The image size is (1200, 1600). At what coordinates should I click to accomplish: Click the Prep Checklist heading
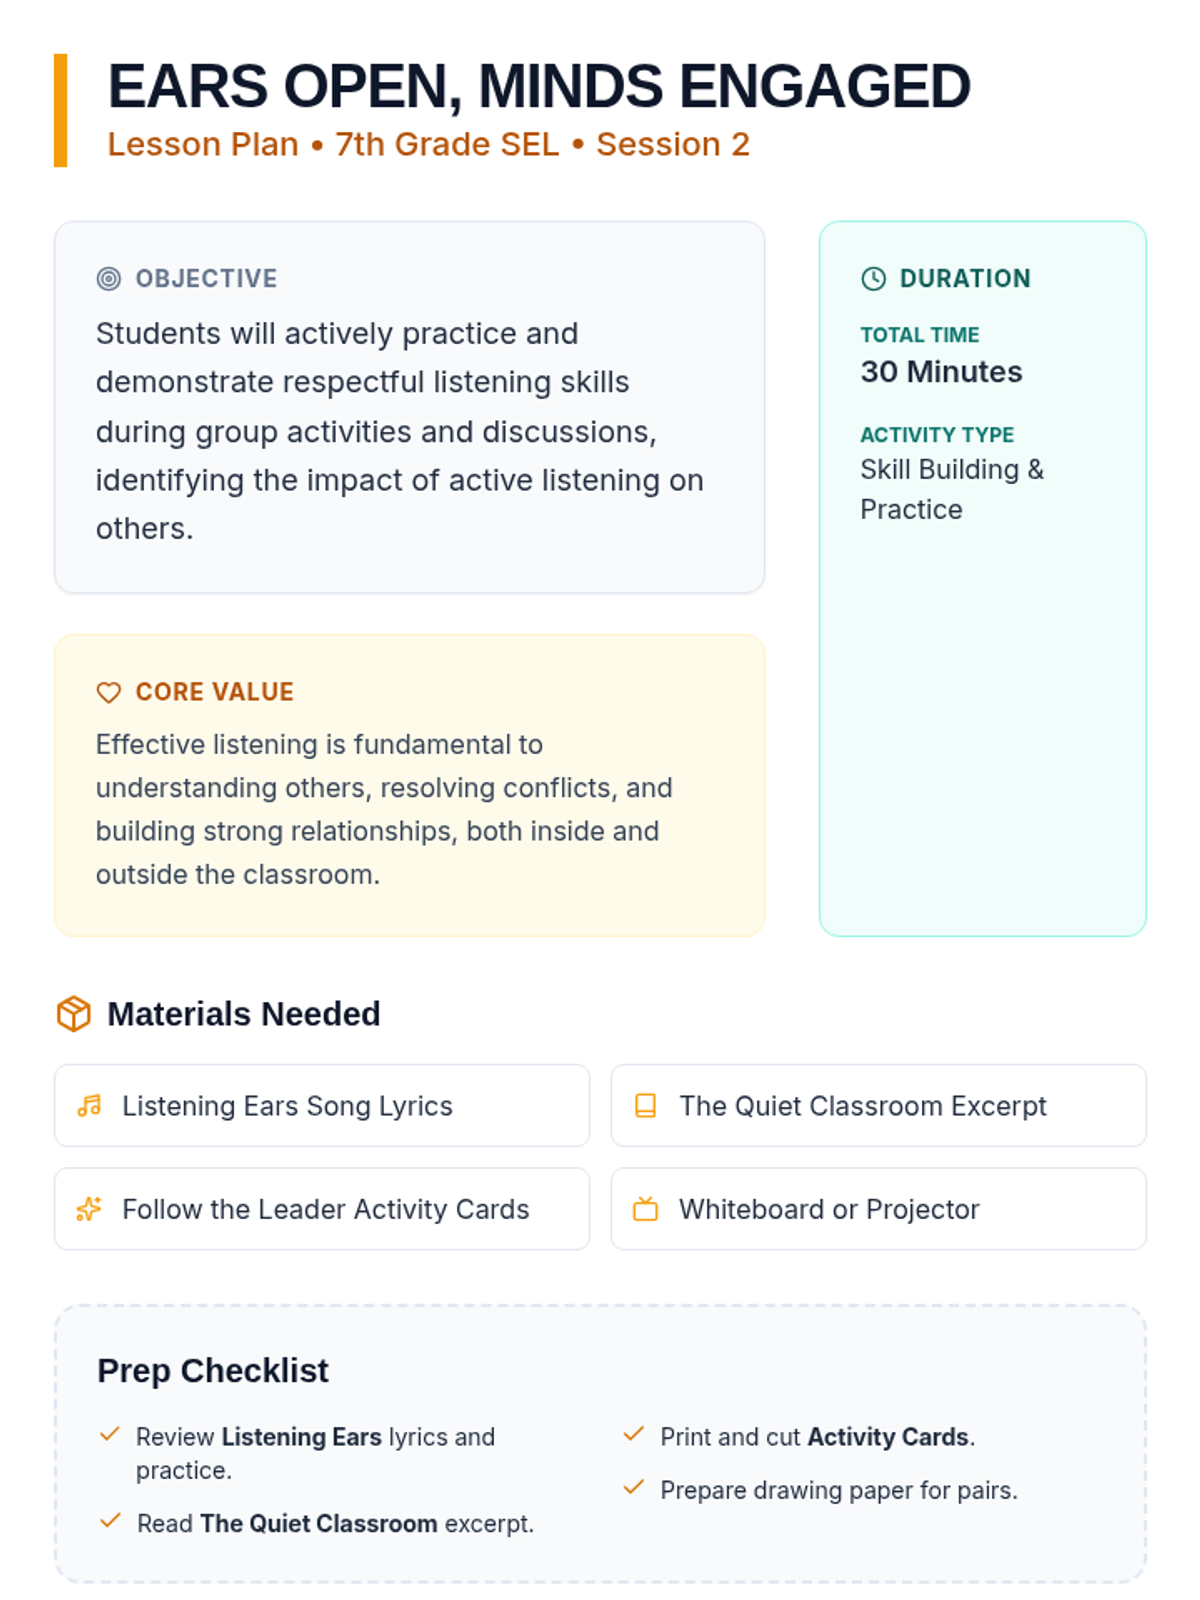click(212, 1371)
